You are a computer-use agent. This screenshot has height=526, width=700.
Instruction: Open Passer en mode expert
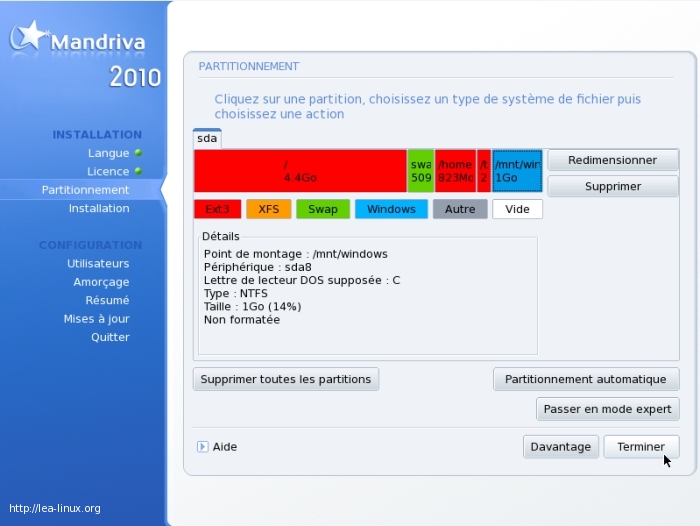click(x=608, y=409)
